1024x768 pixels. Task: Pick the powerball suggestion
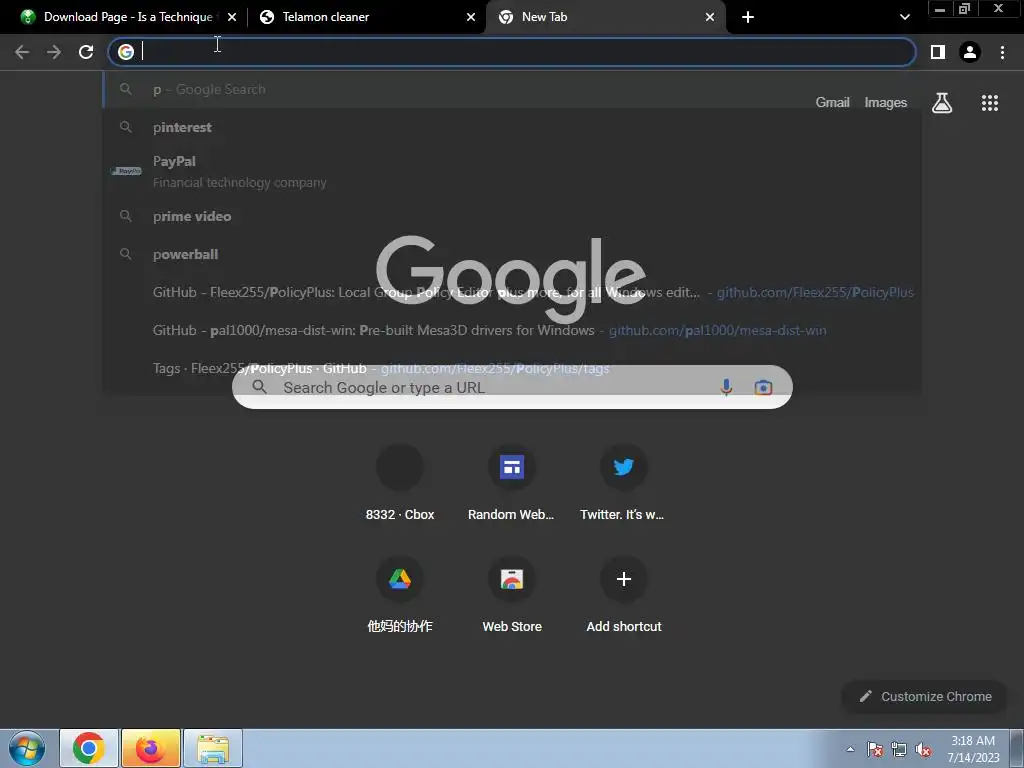[x=512, y=254]
